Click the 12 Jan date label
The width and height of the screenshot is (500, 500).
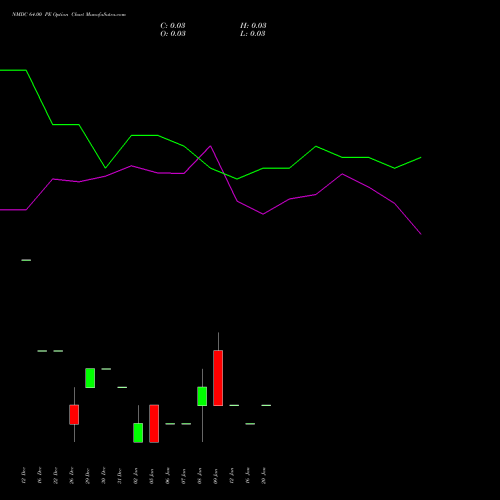[x=231, y=475]
